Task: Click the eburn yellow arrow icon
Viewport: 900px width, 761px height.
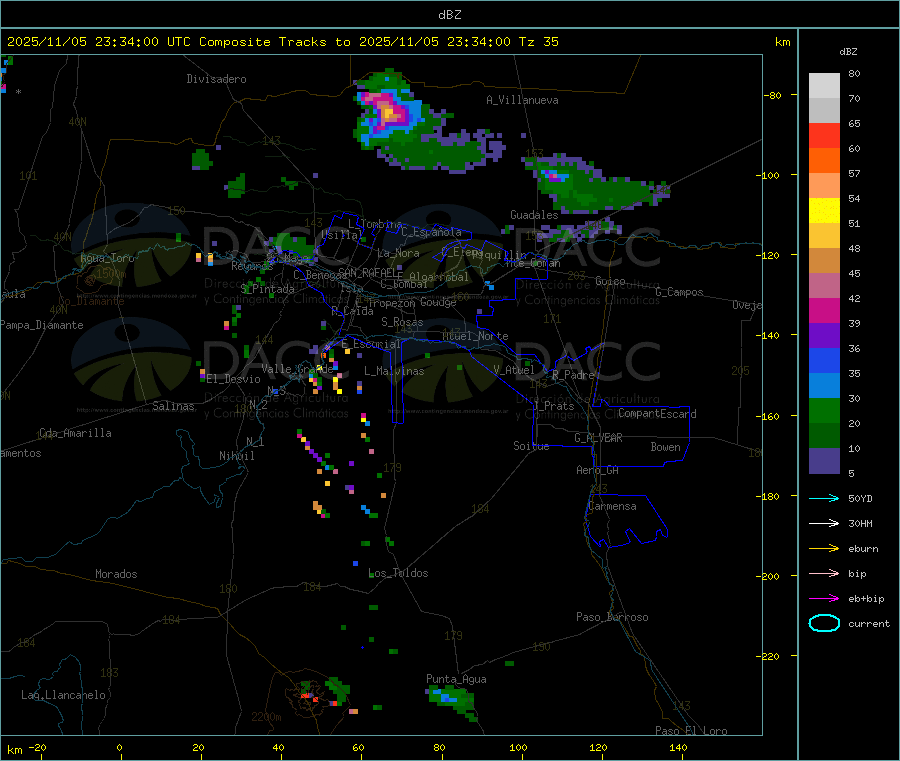Action: coord(824,548)
